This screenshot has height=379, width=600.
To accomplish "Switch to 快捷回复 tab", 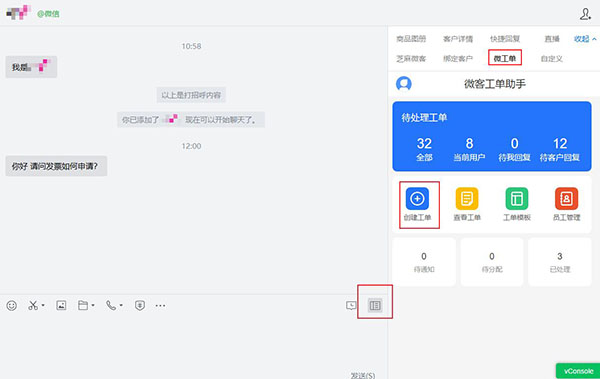I will pyautogui.click(x=505, y=39).
